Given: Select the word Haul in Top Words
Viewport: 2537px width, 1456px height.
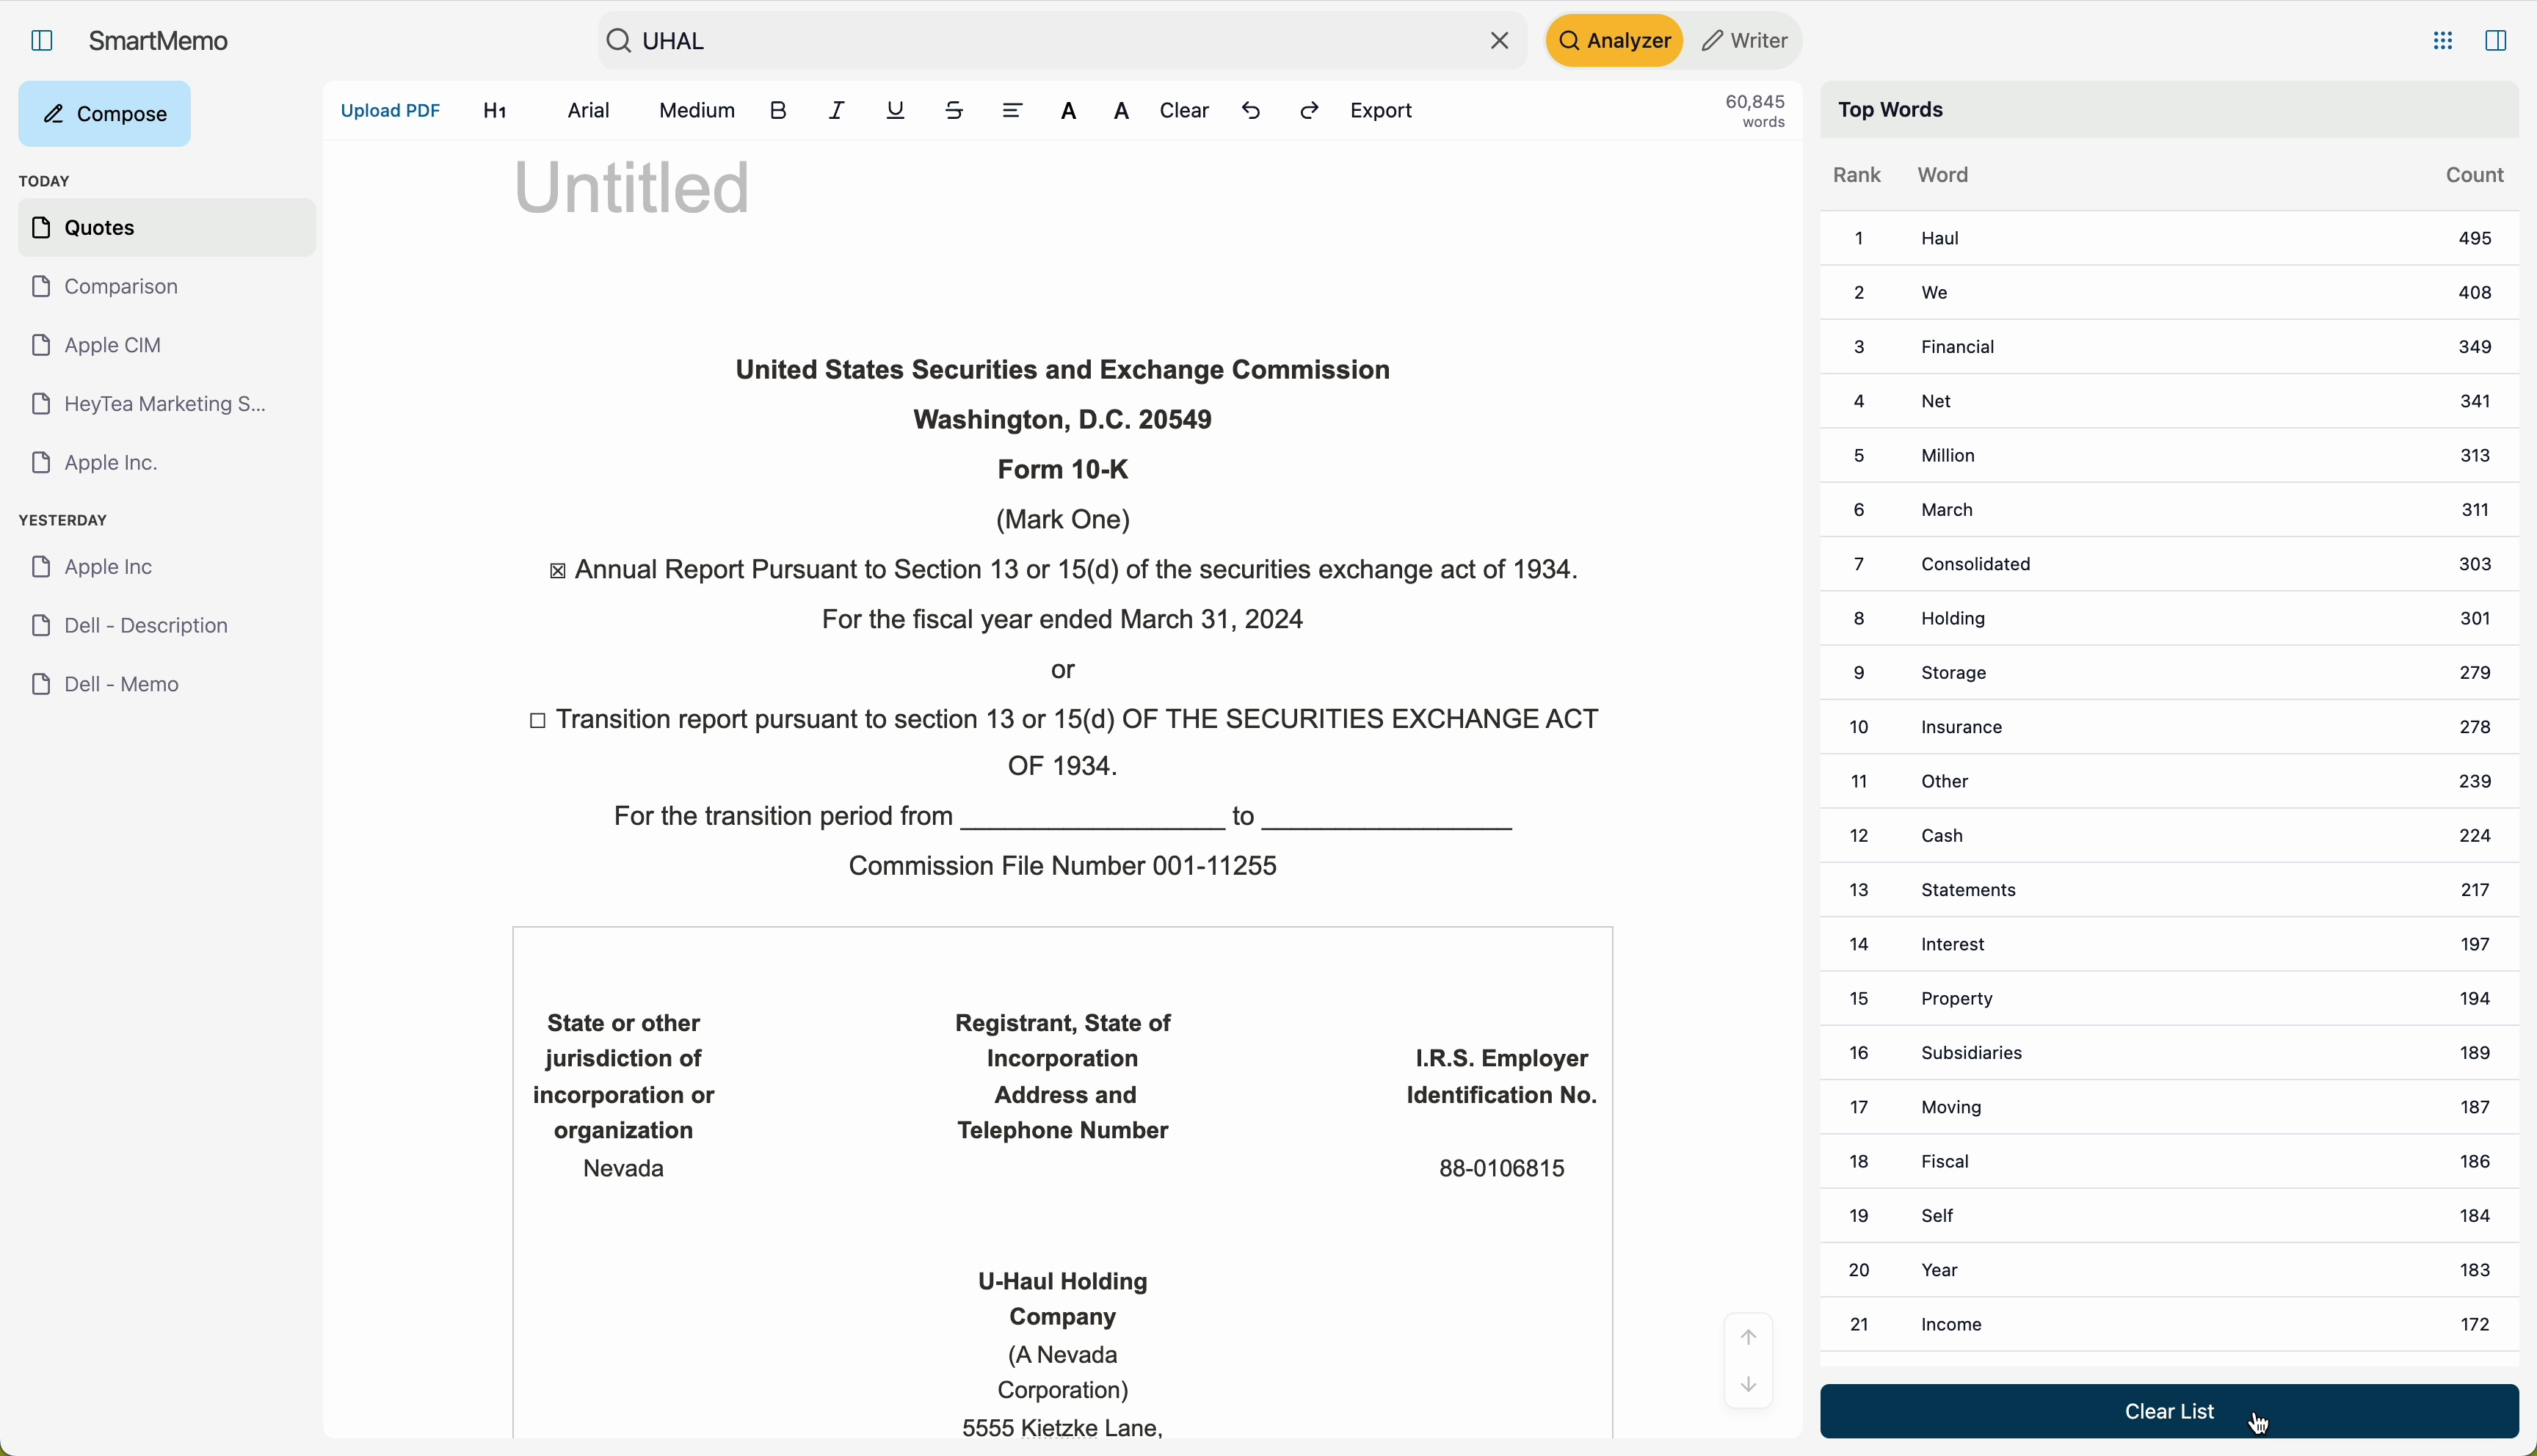Looking at the screenshot, I should tap(1940, 239).
